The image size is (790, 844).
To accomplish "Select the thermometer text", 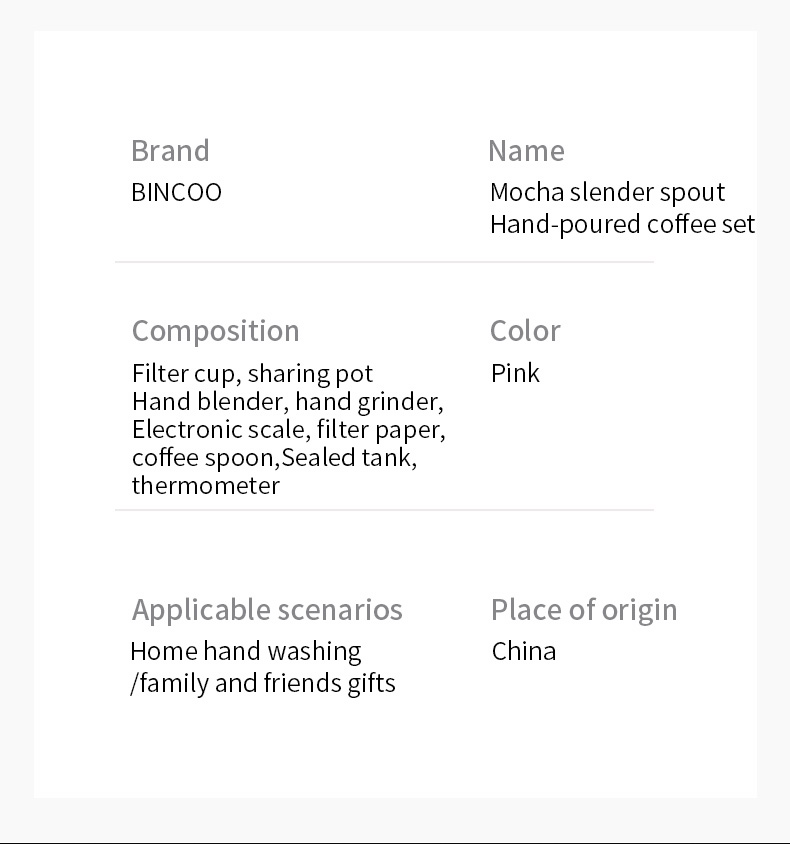I will (x=206, y=486).
